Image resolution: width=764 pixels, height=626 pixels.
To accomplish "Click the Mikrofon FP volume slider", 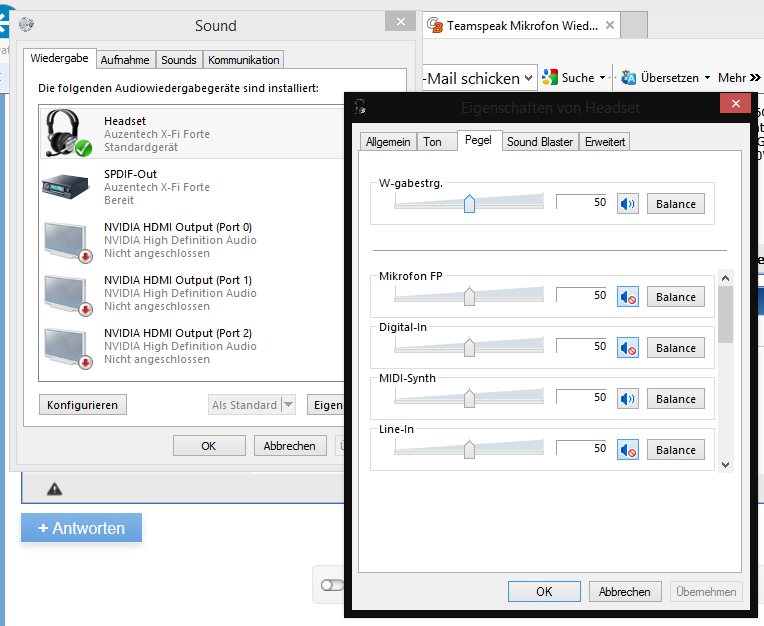I will tap(469, 296).
